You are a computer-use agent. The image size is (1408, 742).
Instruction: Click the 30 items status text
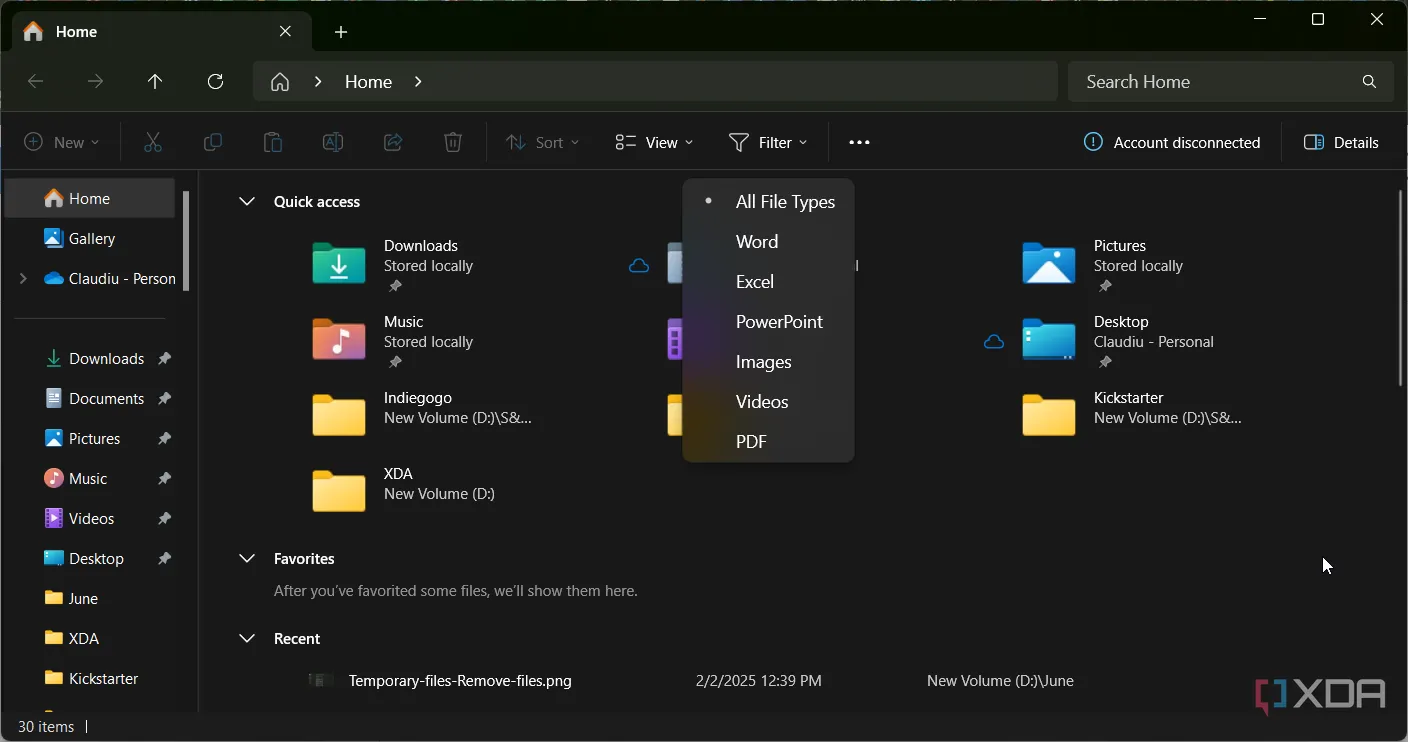coord(46,727)
